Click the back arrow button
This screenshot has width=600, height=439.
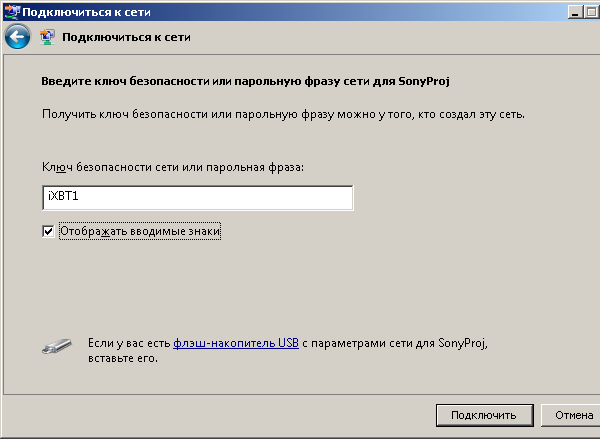tap(16, 37)
